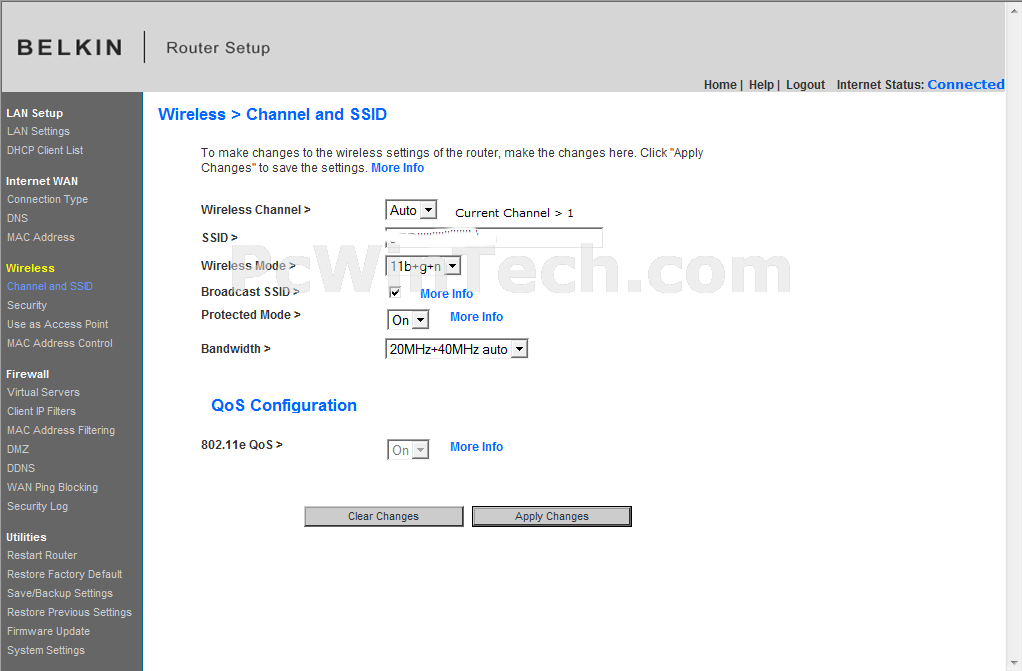Click into the SSID text field
This screenshot has width=1022, height=671.
(493, 237)
